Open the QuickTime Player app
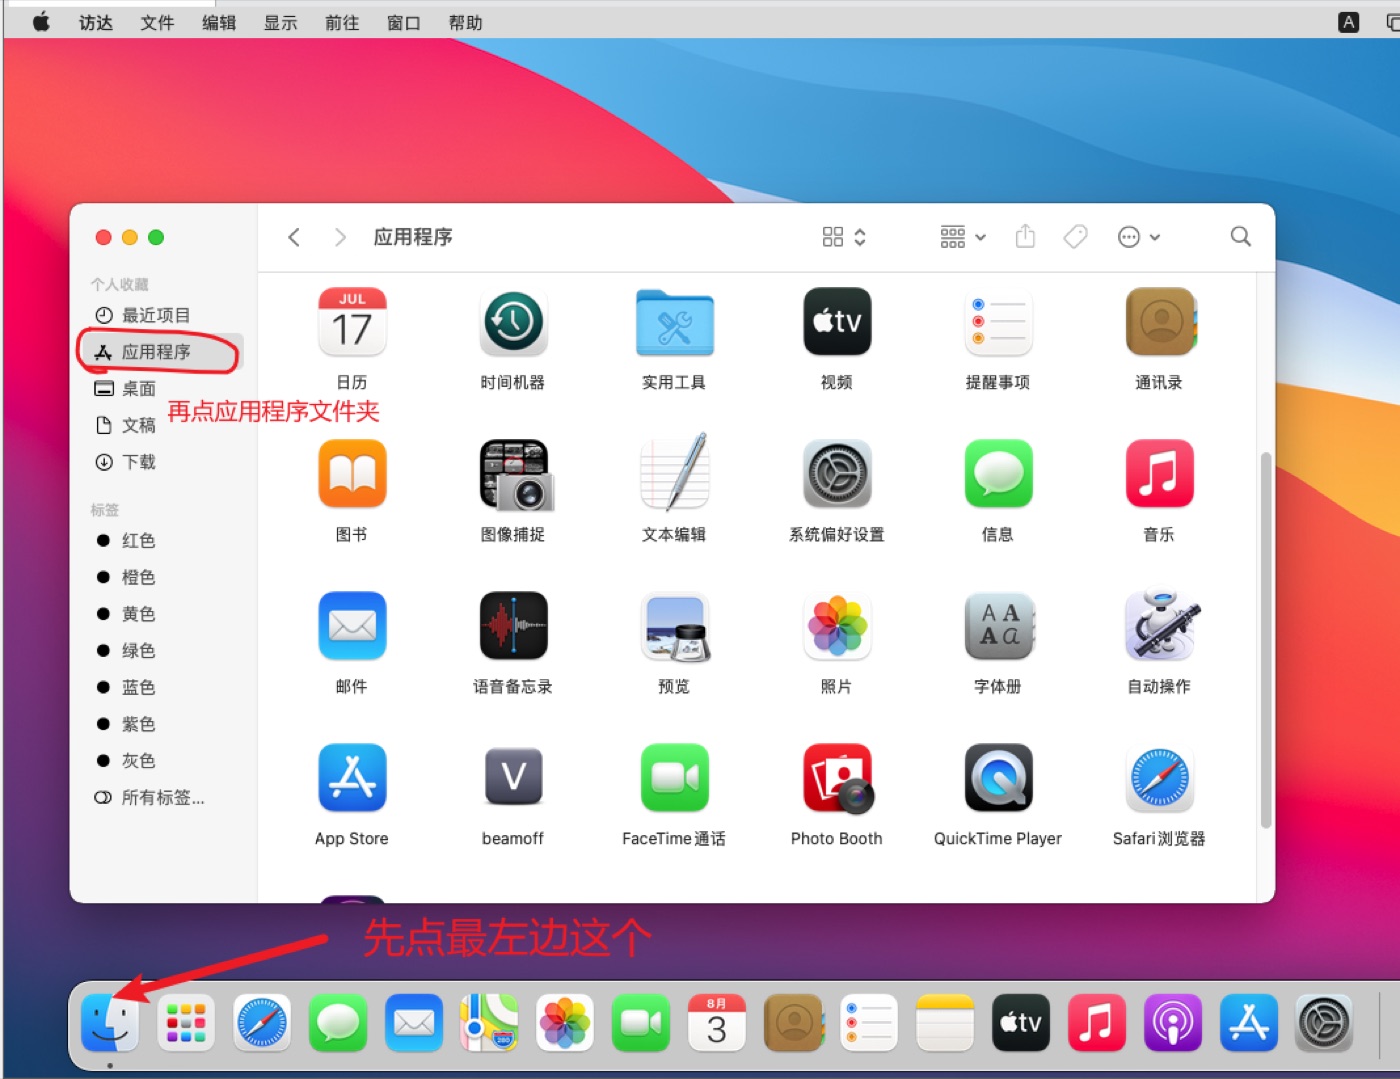 (x=998, y=778)
